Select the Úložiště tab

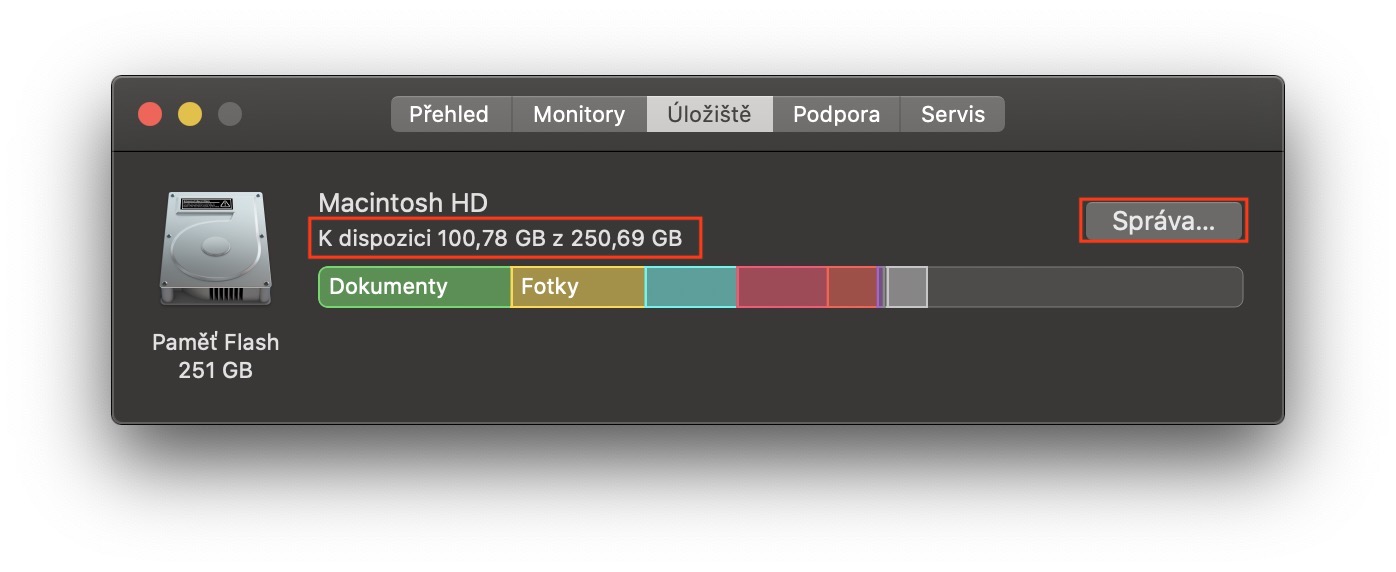coord(709,114)
